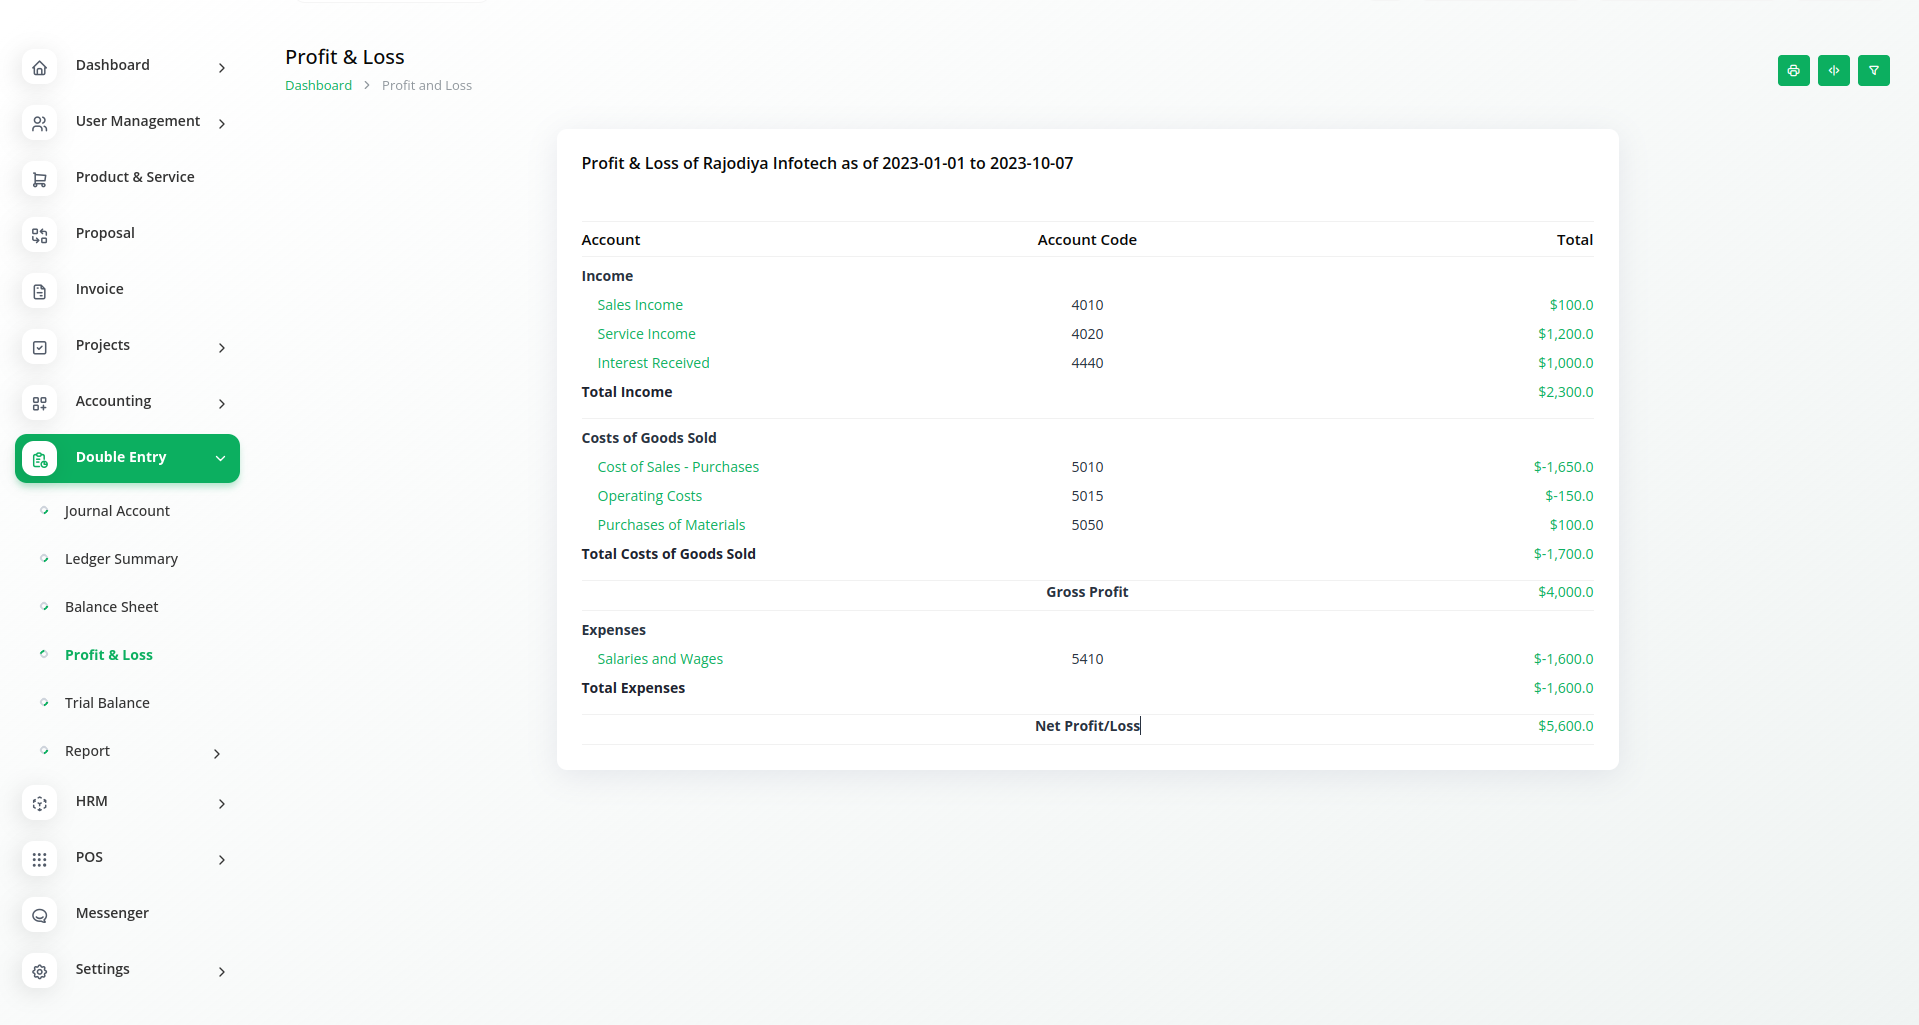
Task: Expand the Report submenu arrow
Action: (217, 754)
